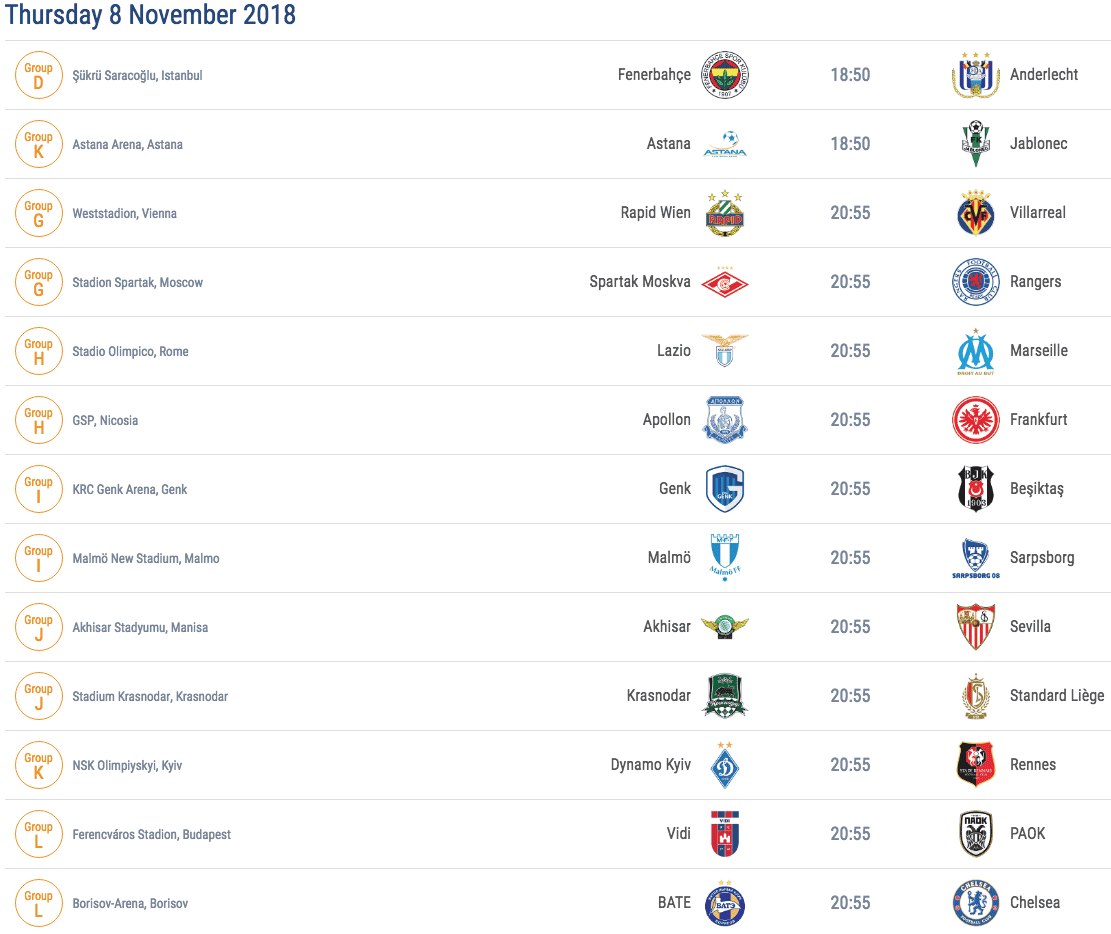1111x934 pixels.
Task: Open 20:55 kickoff for Genk vs Beşiktaş
Action: 850,488
